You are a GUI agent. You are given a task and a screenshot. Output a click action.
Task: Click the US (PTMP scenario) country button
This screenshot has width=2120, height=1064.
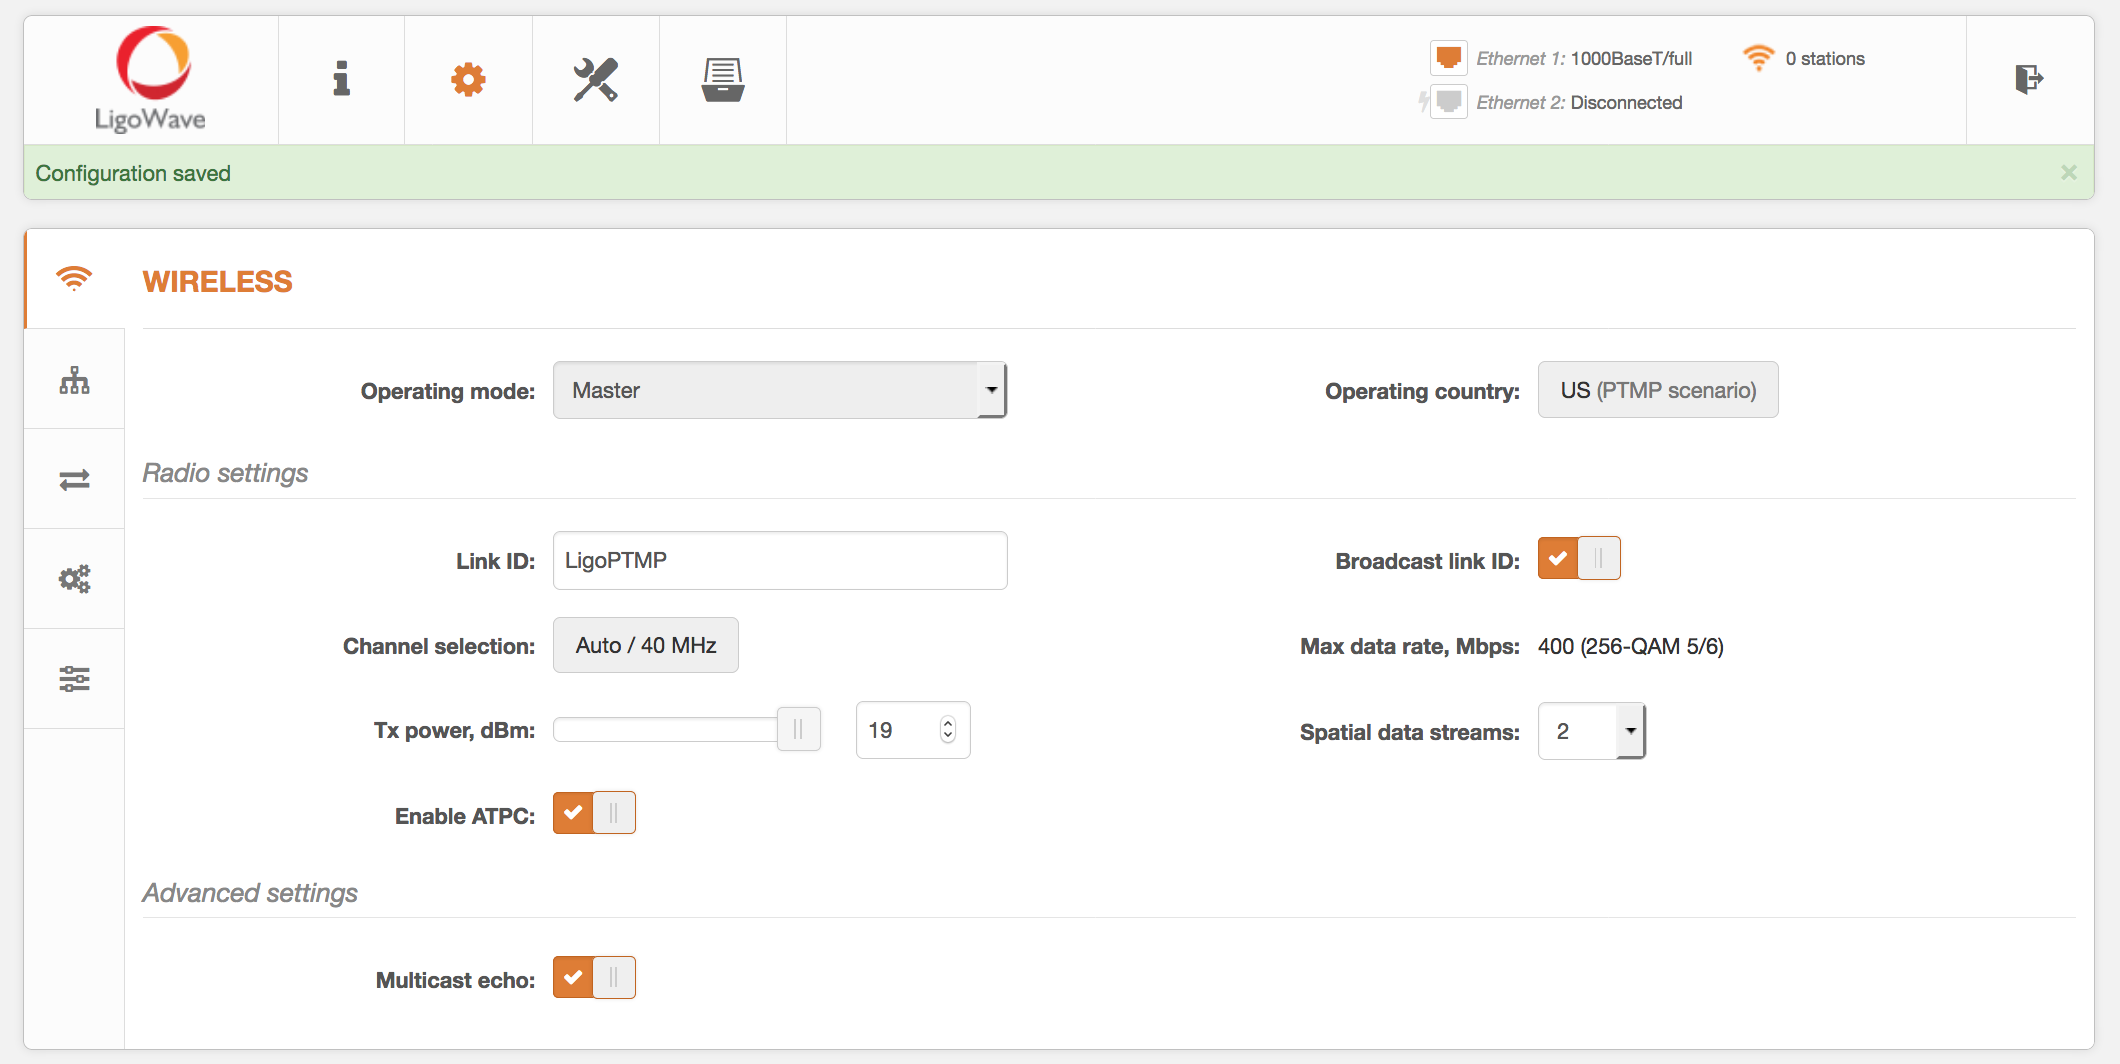pyautogui.click(x=1657, y=390)
